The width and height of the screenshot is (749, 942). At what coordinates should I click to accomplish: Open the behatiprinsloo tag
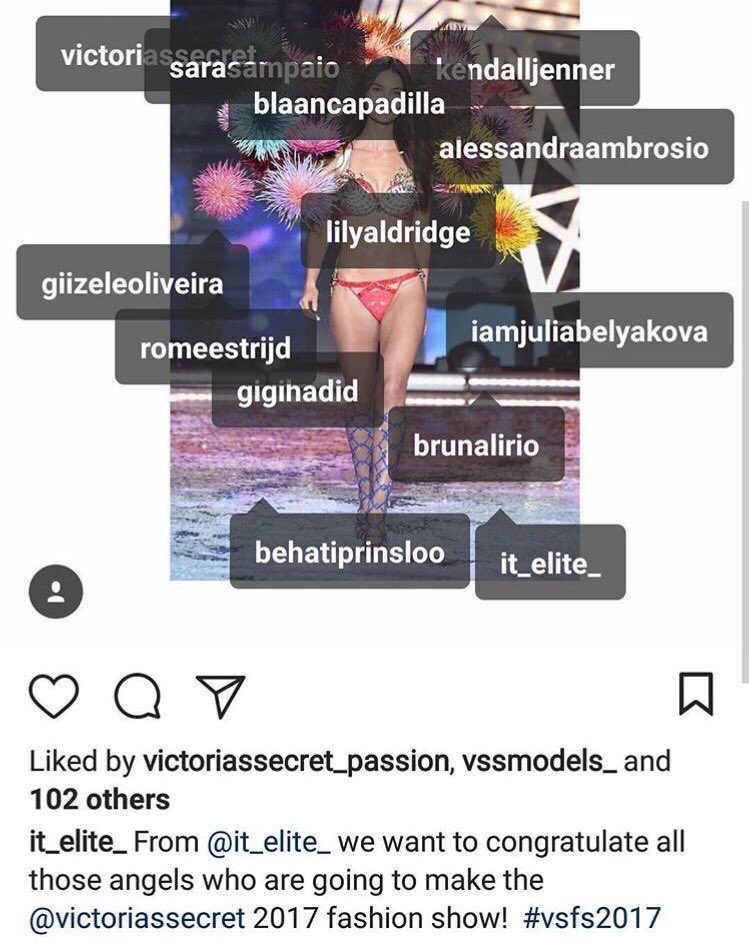pyautogui.click(x=350, y=552)
